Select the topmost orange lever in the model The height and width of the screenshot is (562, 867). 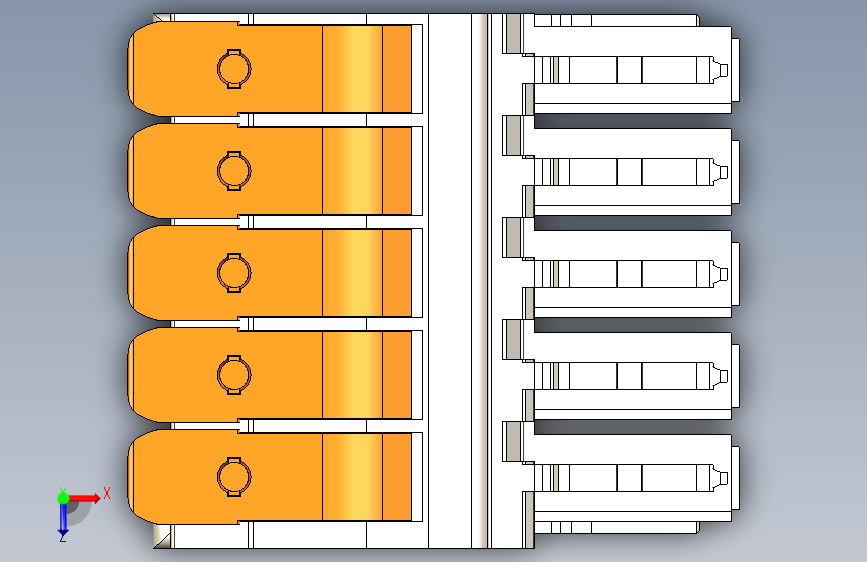click(x=270, y=69)
